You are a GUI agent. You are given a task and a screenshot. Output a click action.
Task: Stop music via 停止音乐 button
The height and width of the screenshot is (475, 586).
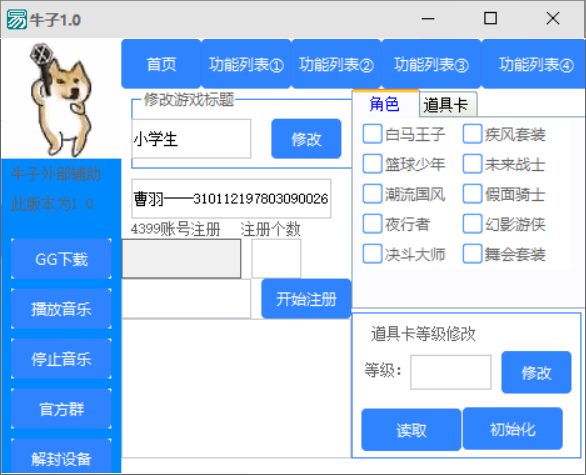(x=61, y=359)
